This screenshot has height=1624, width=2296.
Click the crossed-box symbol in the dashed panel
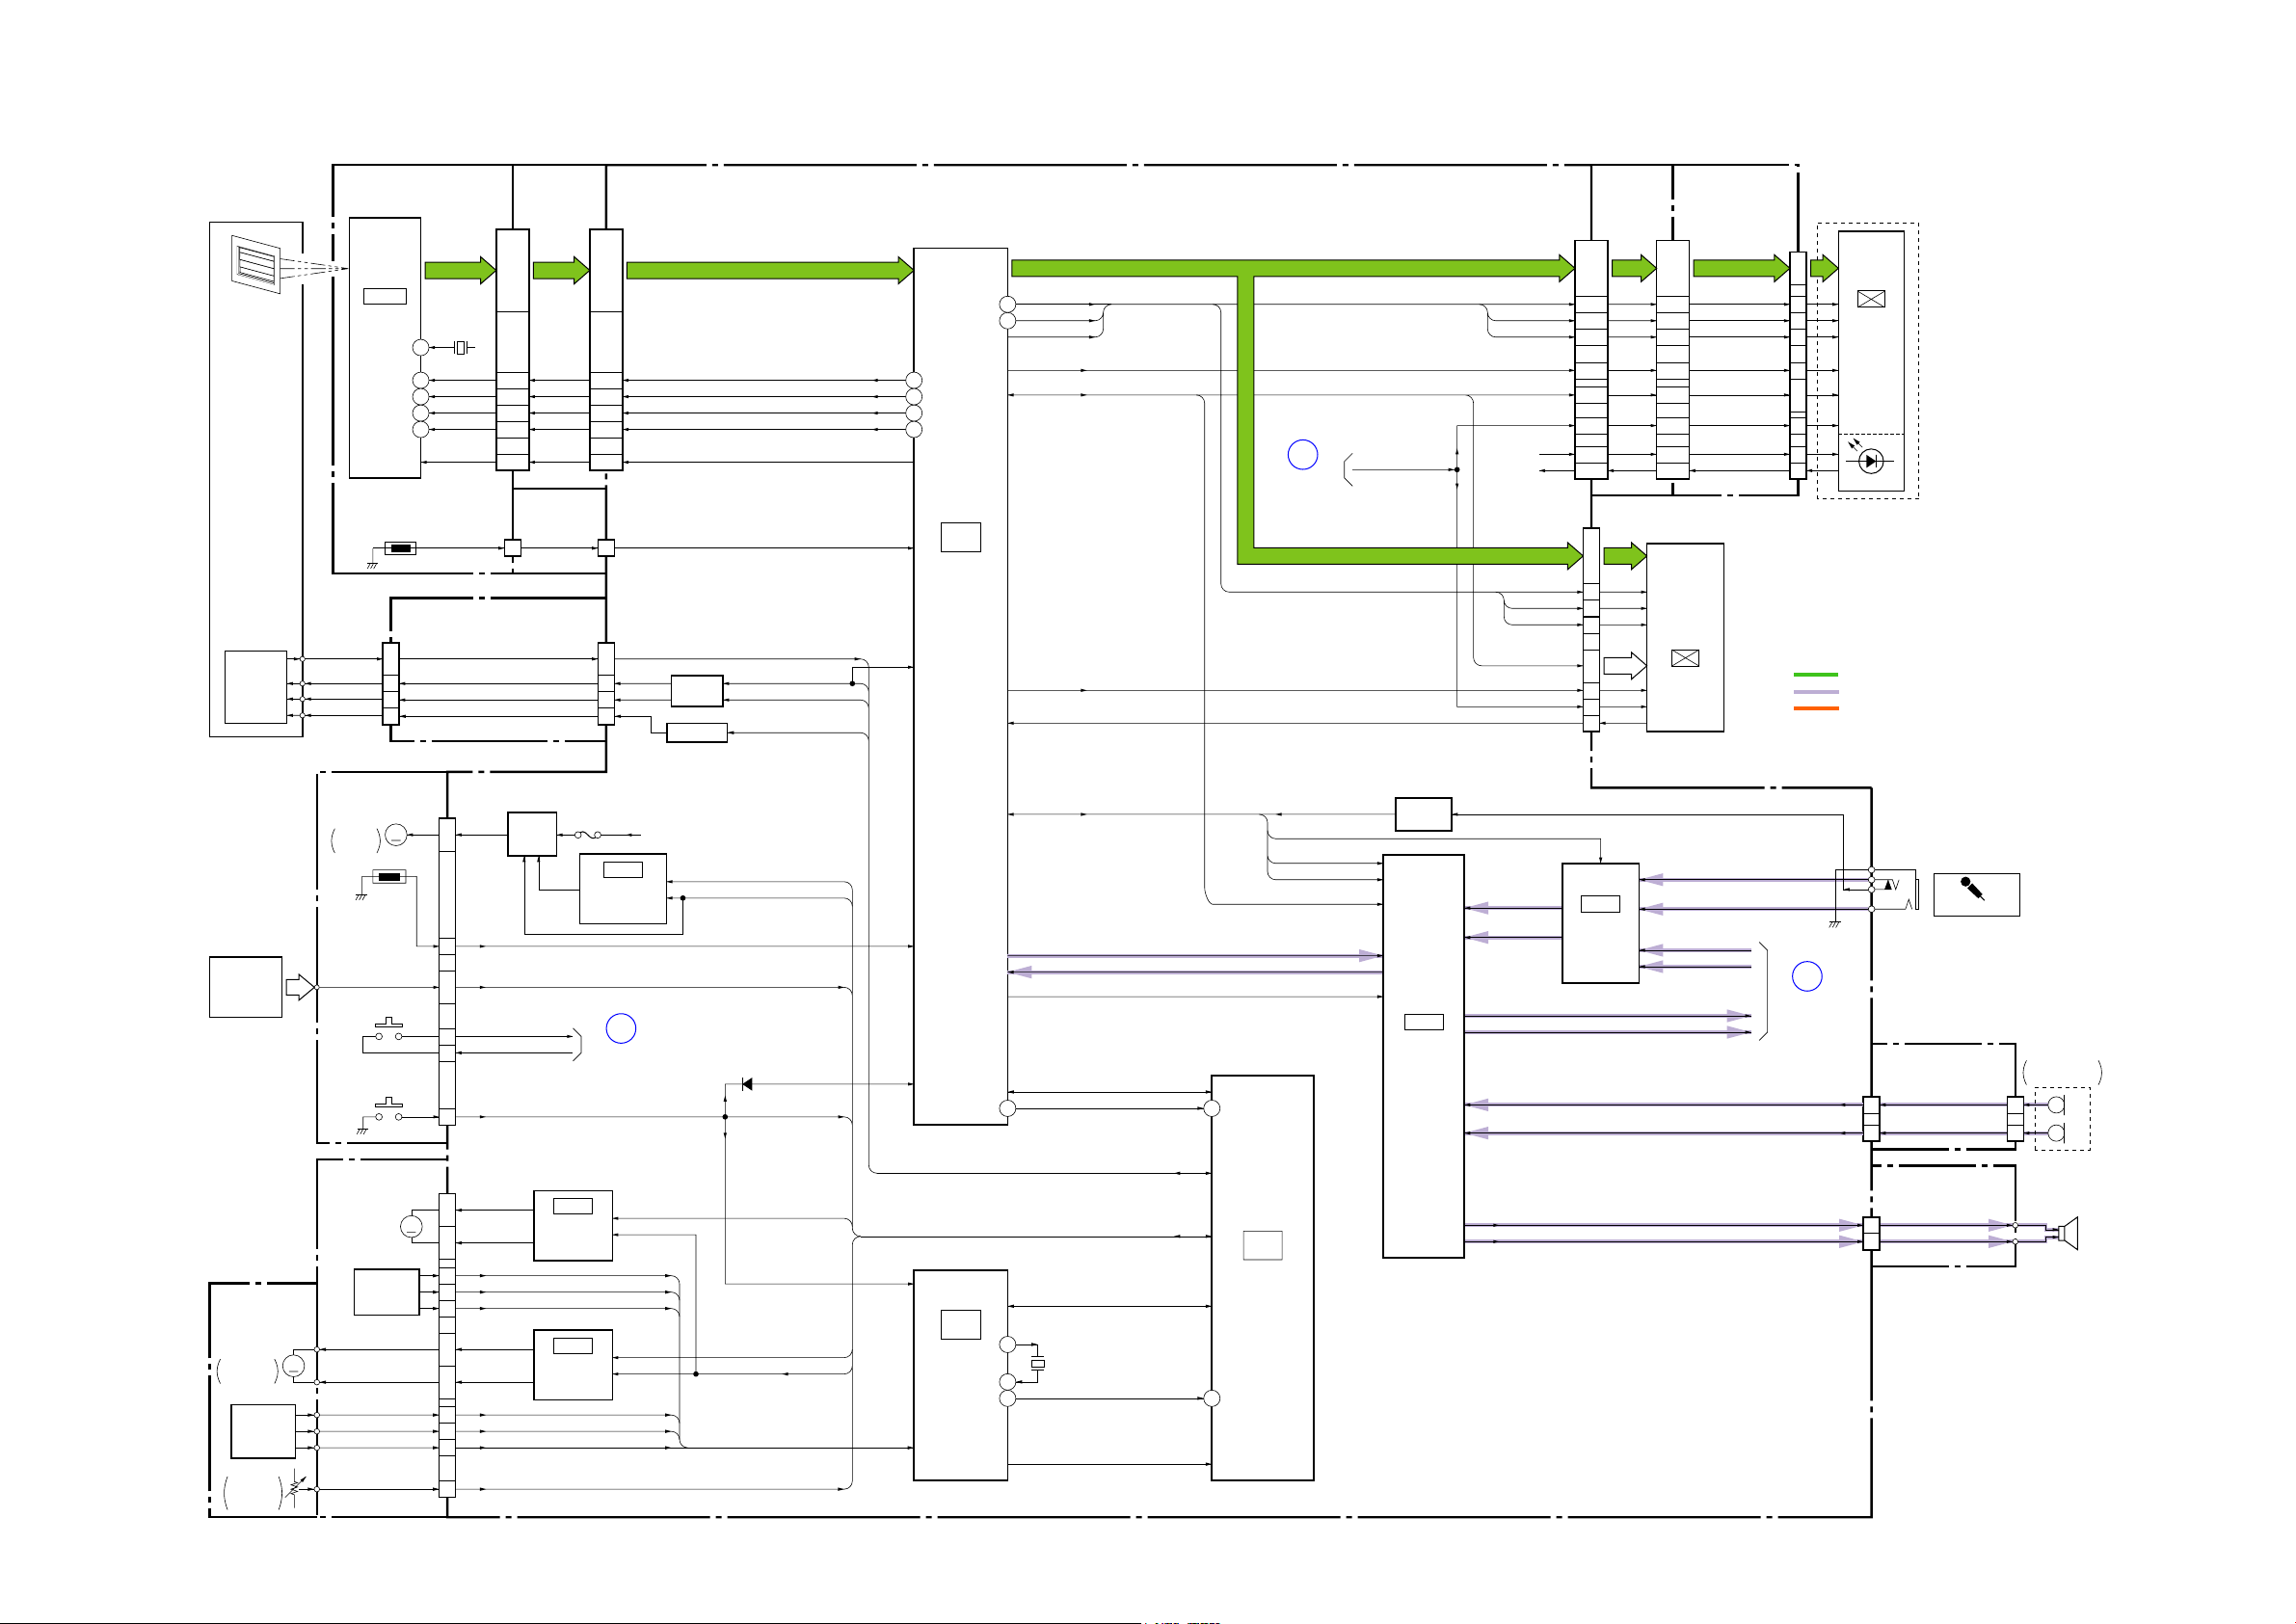pyautogui.click(x=1870, y=299)
